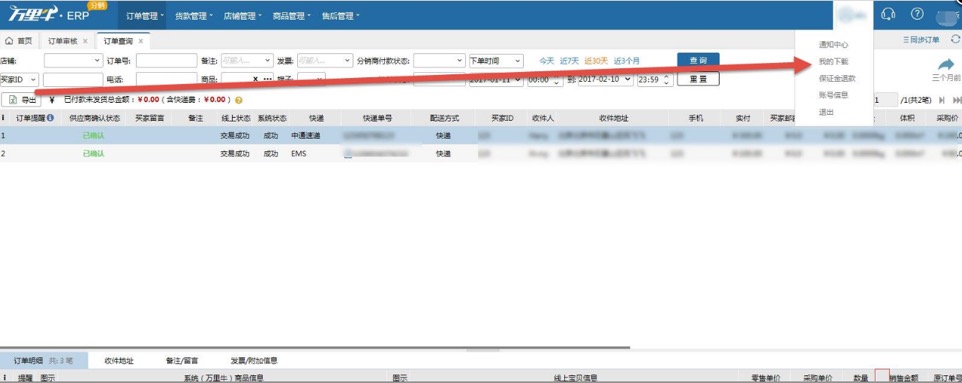Open the 货款管理 menu

194,16
